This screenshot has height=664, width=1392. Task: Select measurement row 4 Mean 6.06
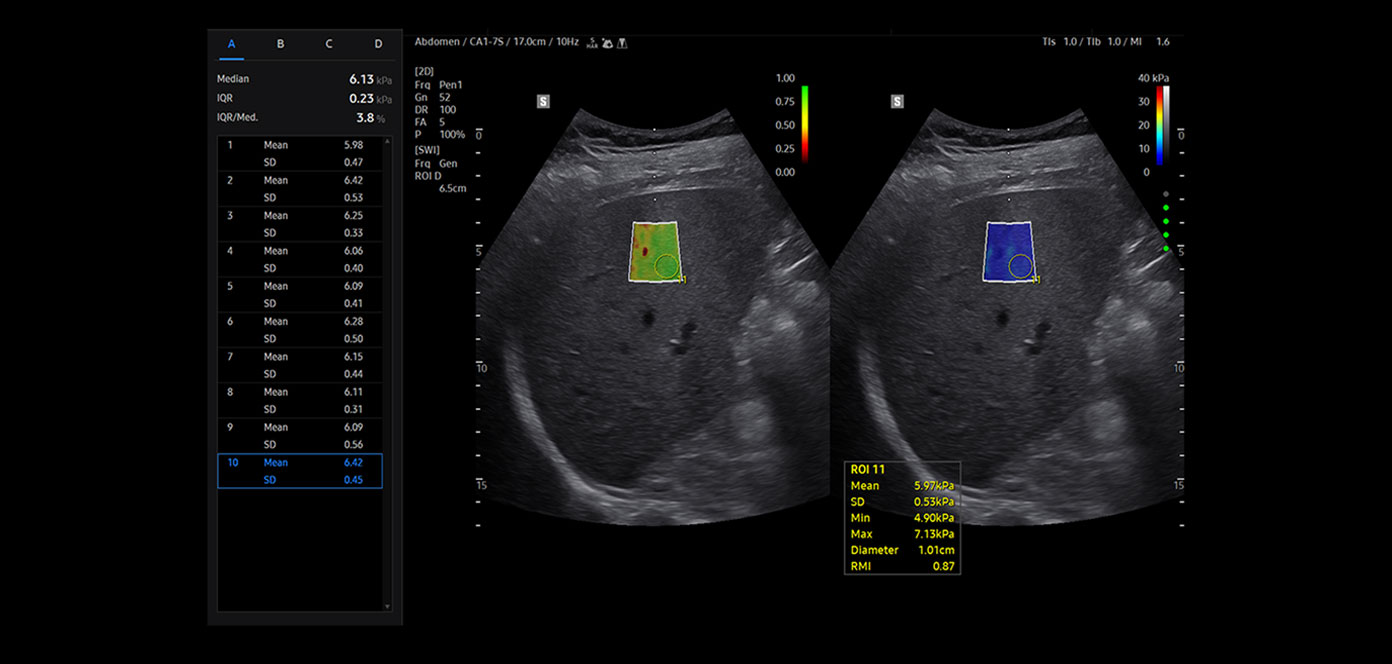coord(300,259)
